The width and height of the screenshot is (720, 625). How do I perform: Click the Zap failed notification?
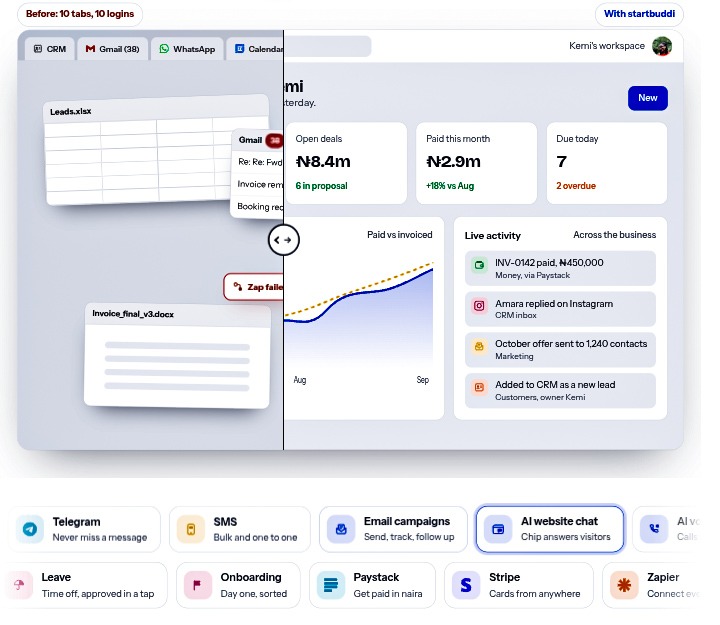click(253, 287)
